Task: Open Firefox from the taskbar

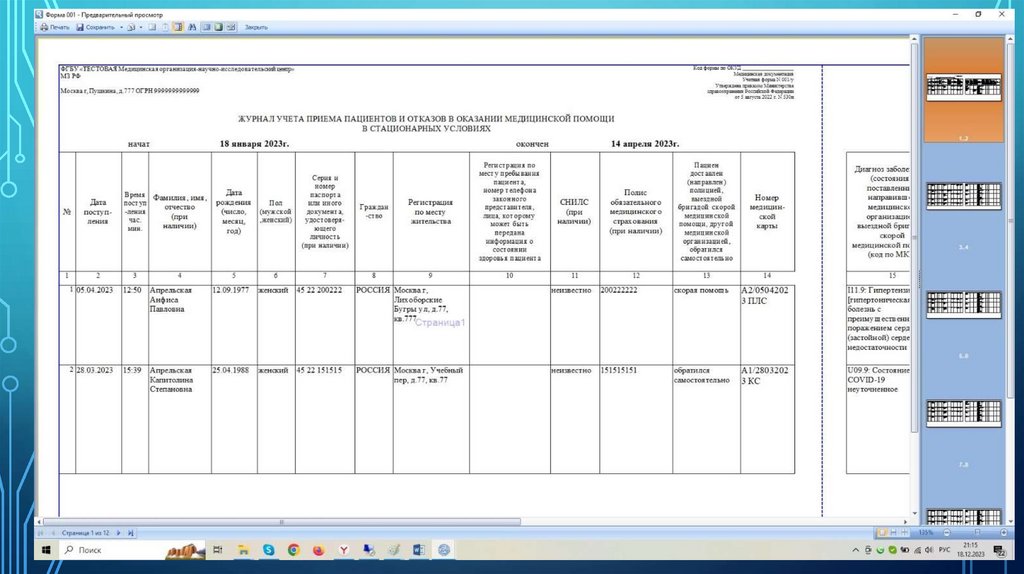Action: coord(318,550)
